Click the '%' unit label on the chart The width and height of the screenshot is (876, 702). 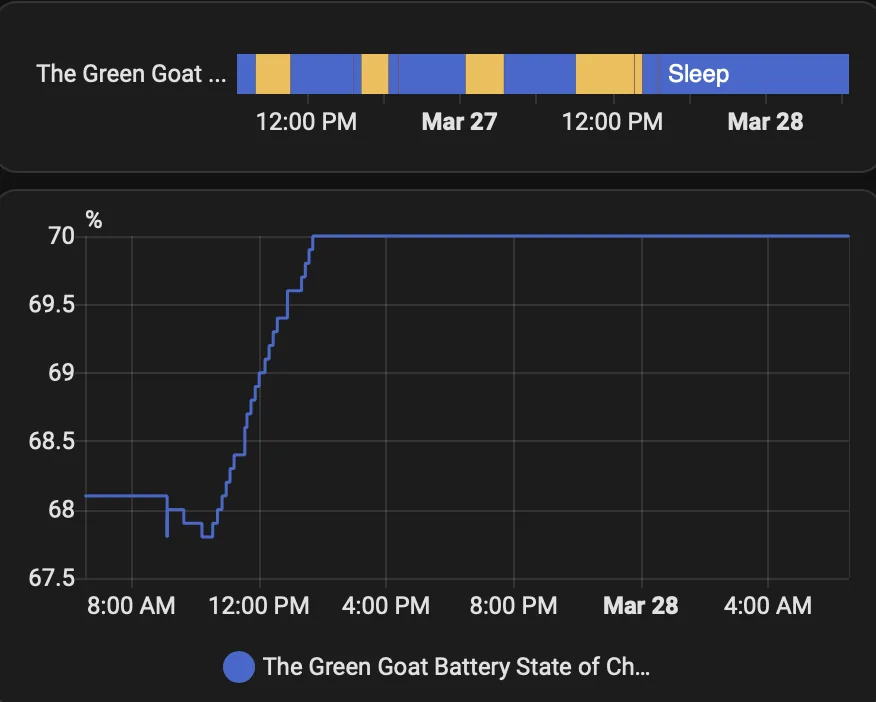(x=94, y=220)
